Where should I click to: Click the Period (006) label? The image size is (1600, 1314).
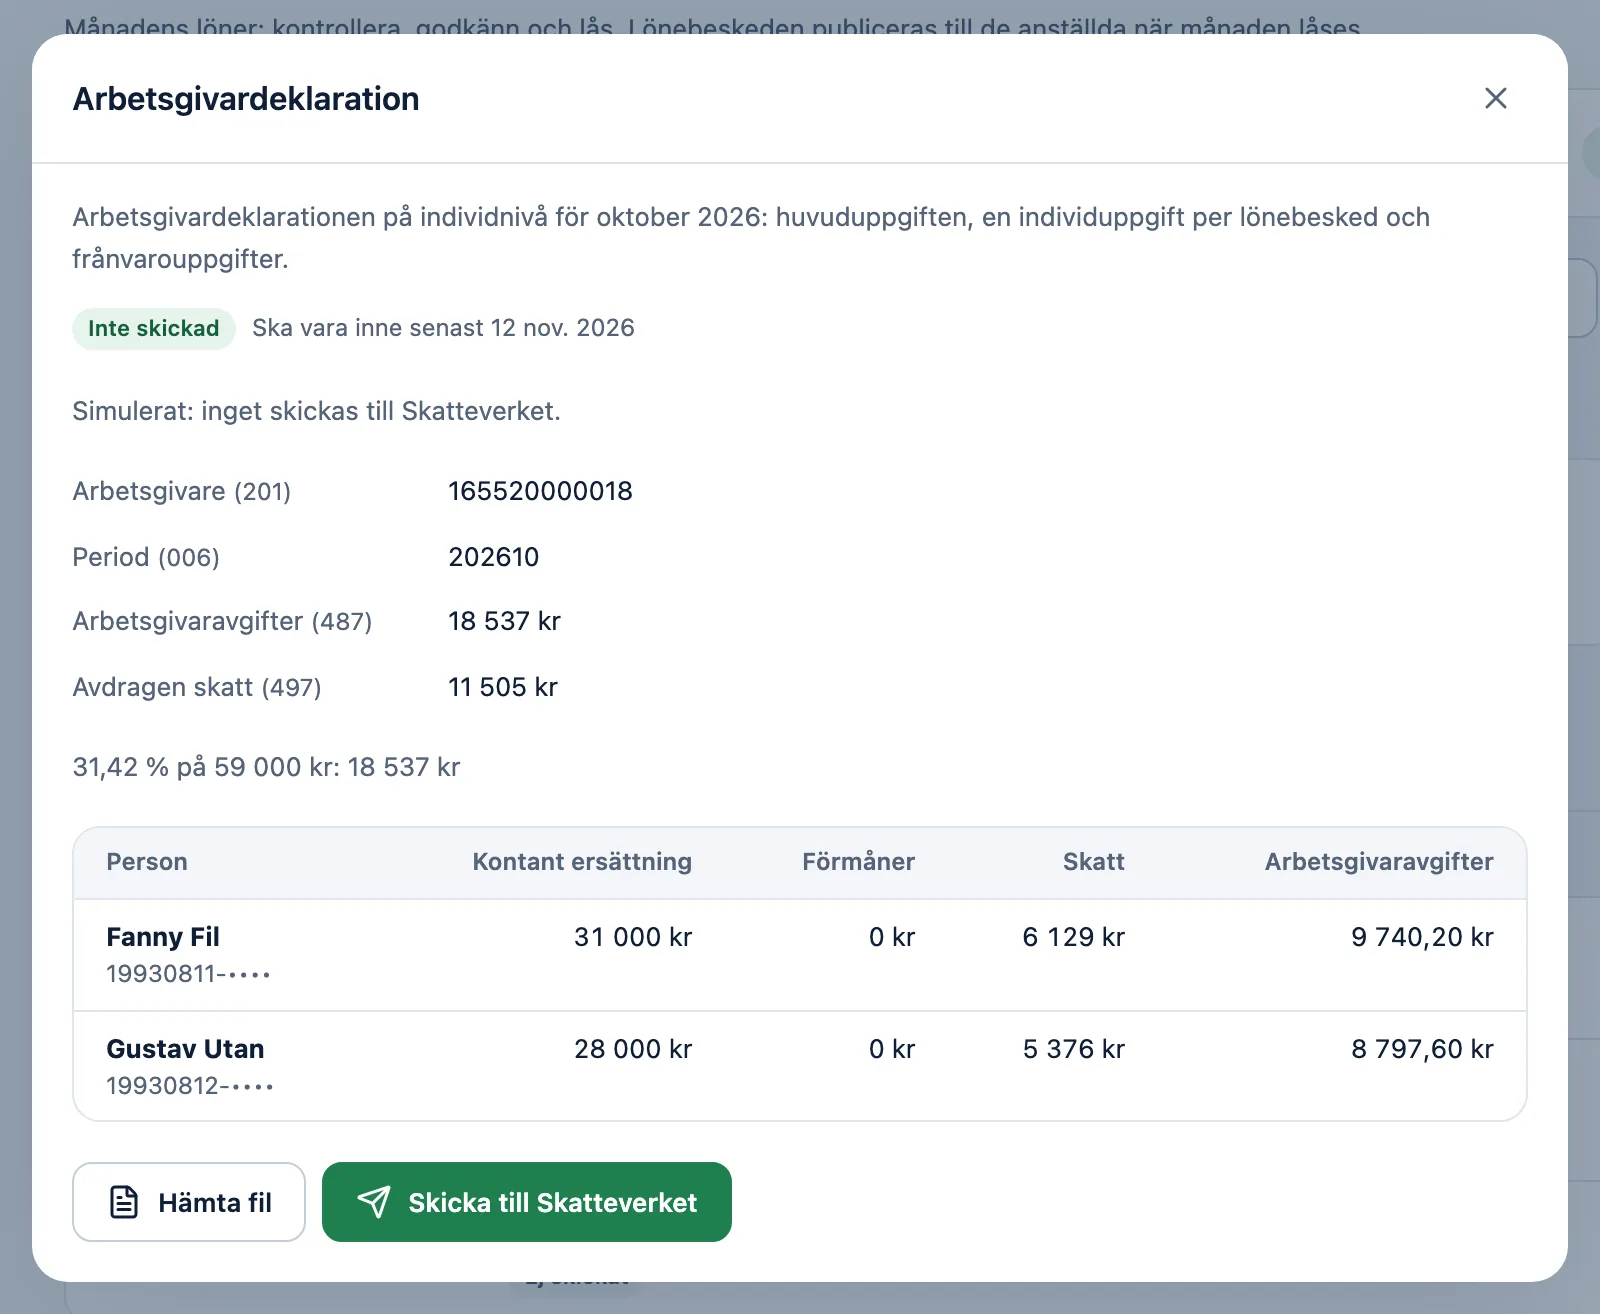(146, 557)
